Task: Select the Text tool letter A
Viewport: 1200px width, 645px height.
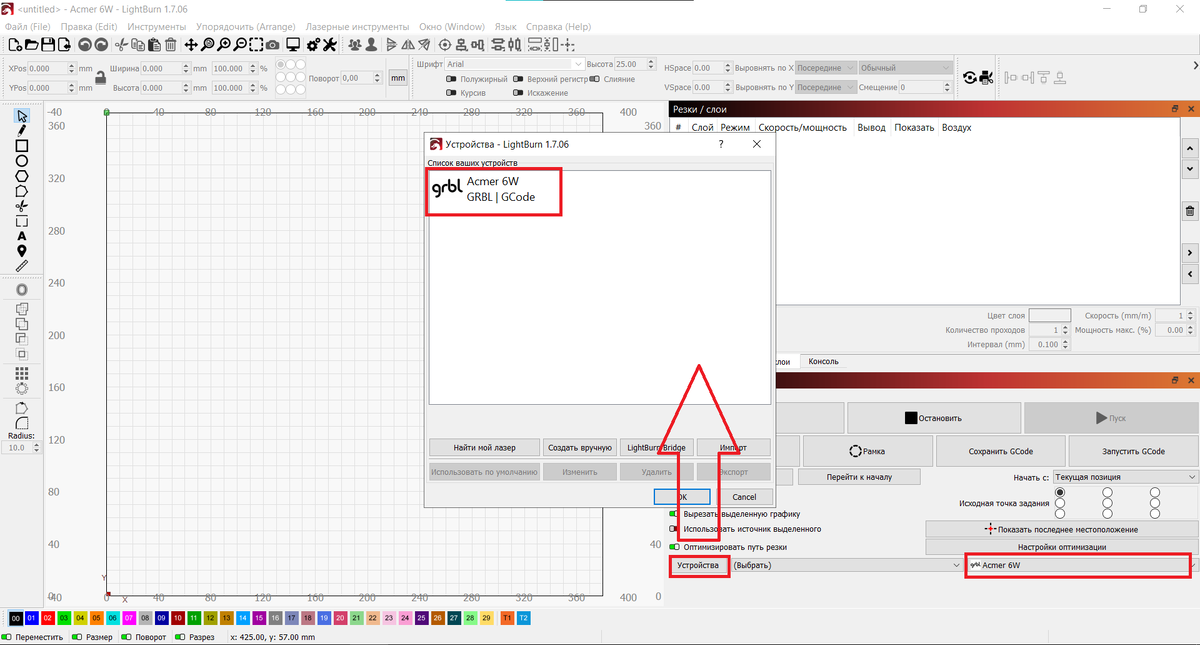Action: [x=22, y=236]
